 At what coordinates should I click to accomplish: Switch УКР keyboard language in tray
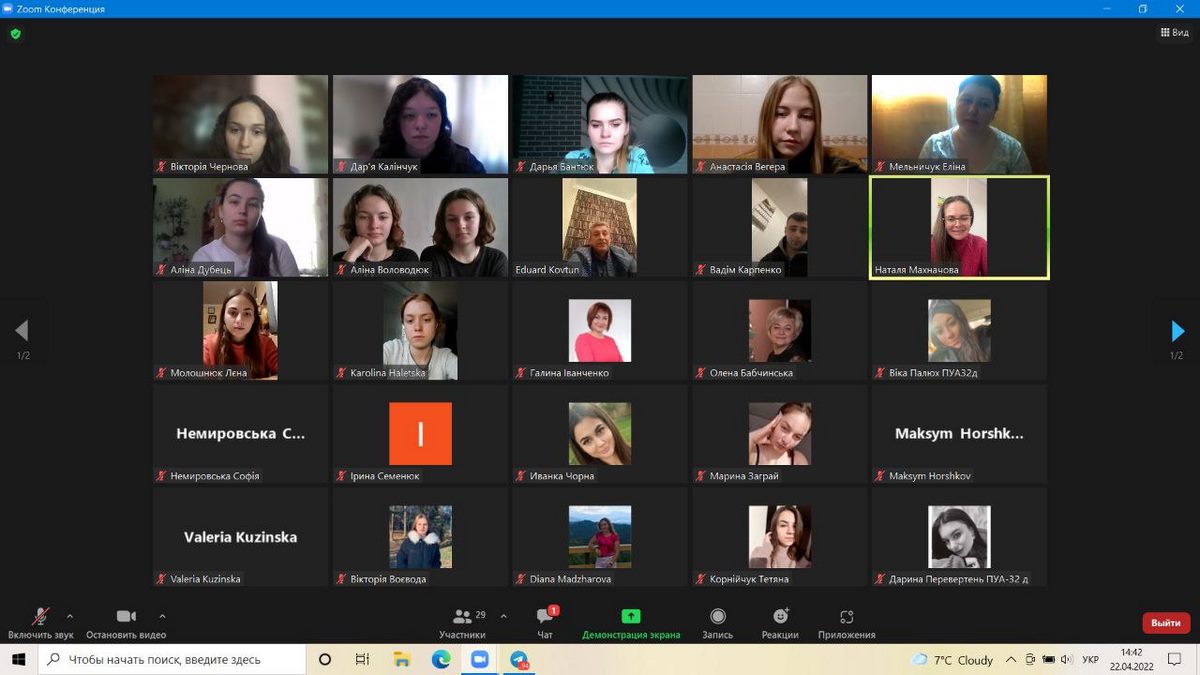tap(1091, 660)
